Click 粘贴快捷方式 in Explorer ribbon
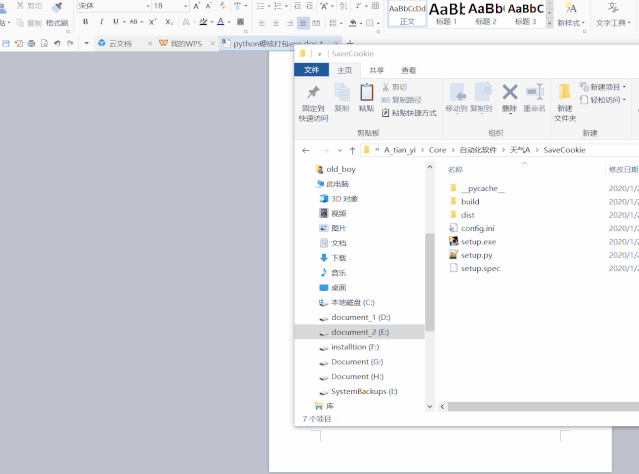The image size is (639, 474). 409,113
